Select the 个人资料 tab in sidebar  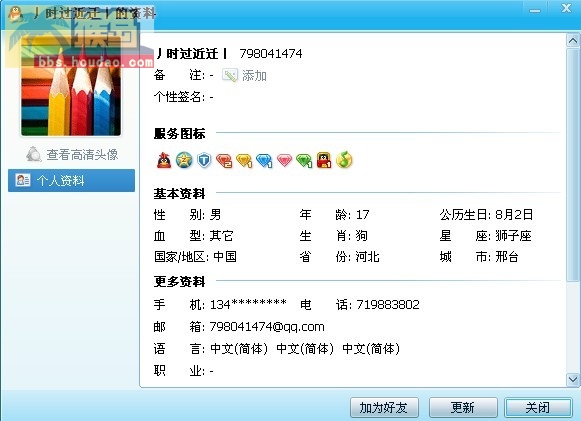click(72, 180)
